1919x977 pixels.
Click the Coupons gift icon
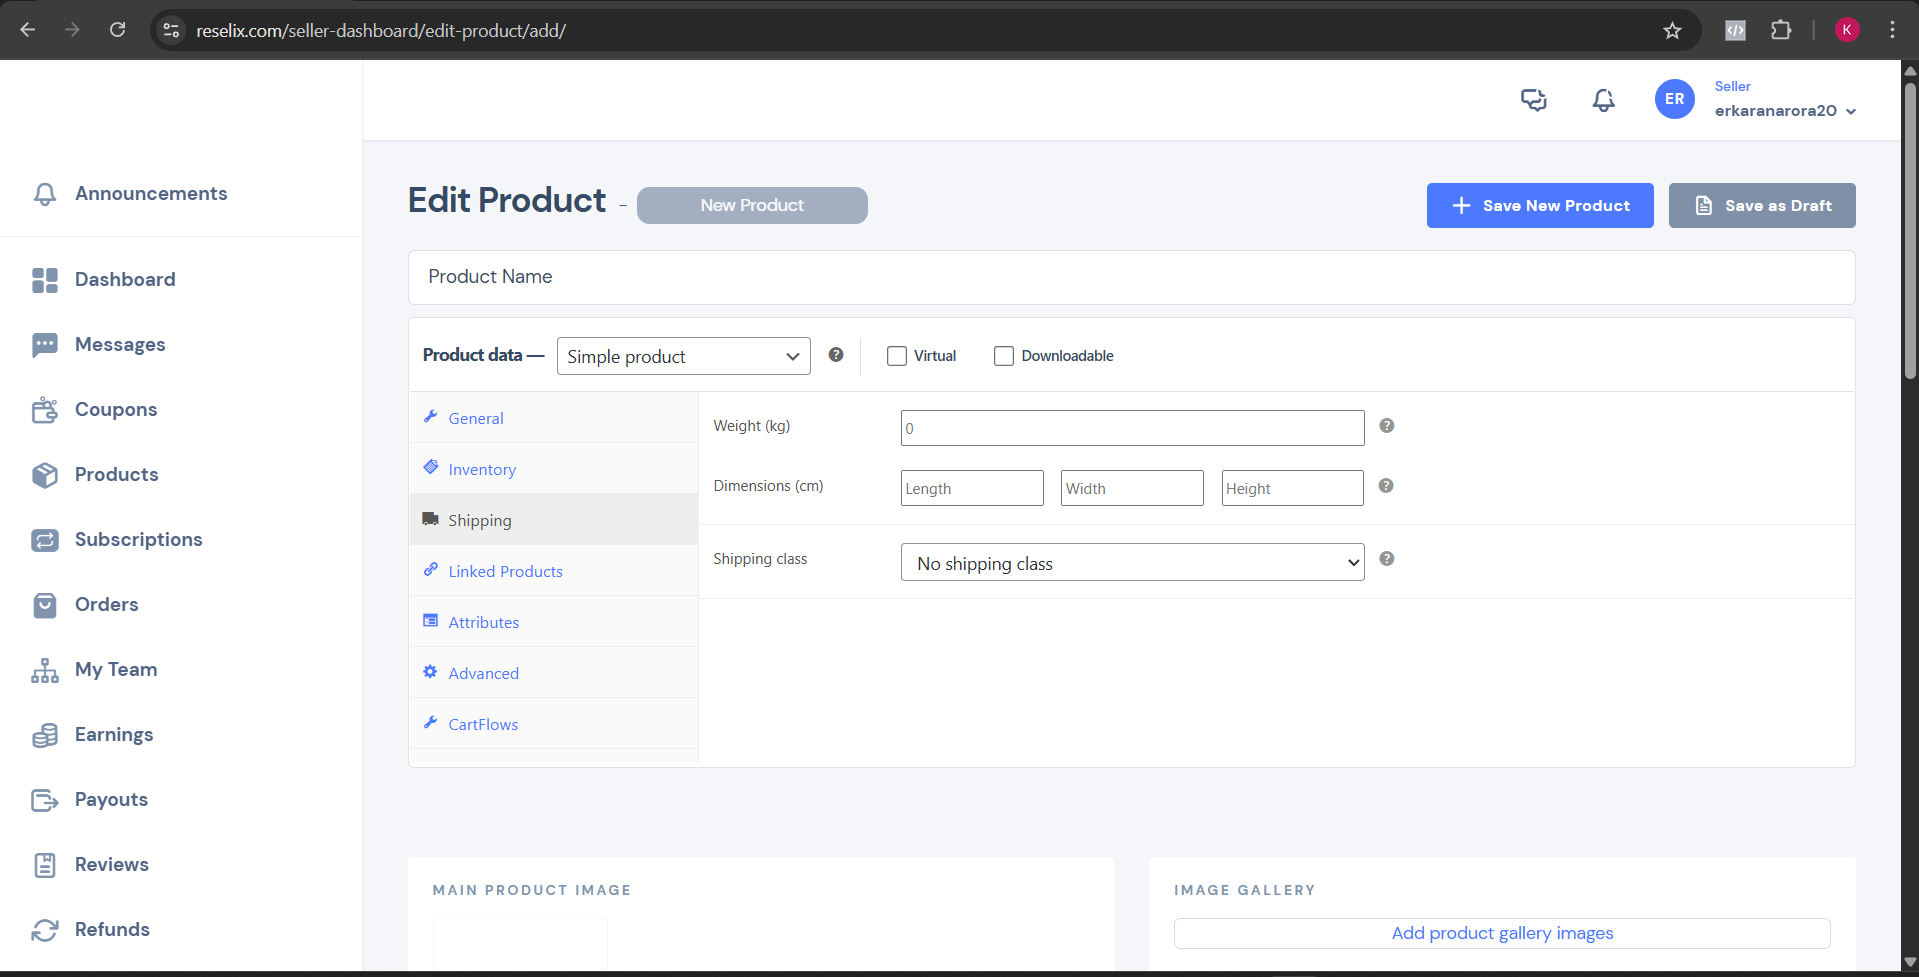44,410
